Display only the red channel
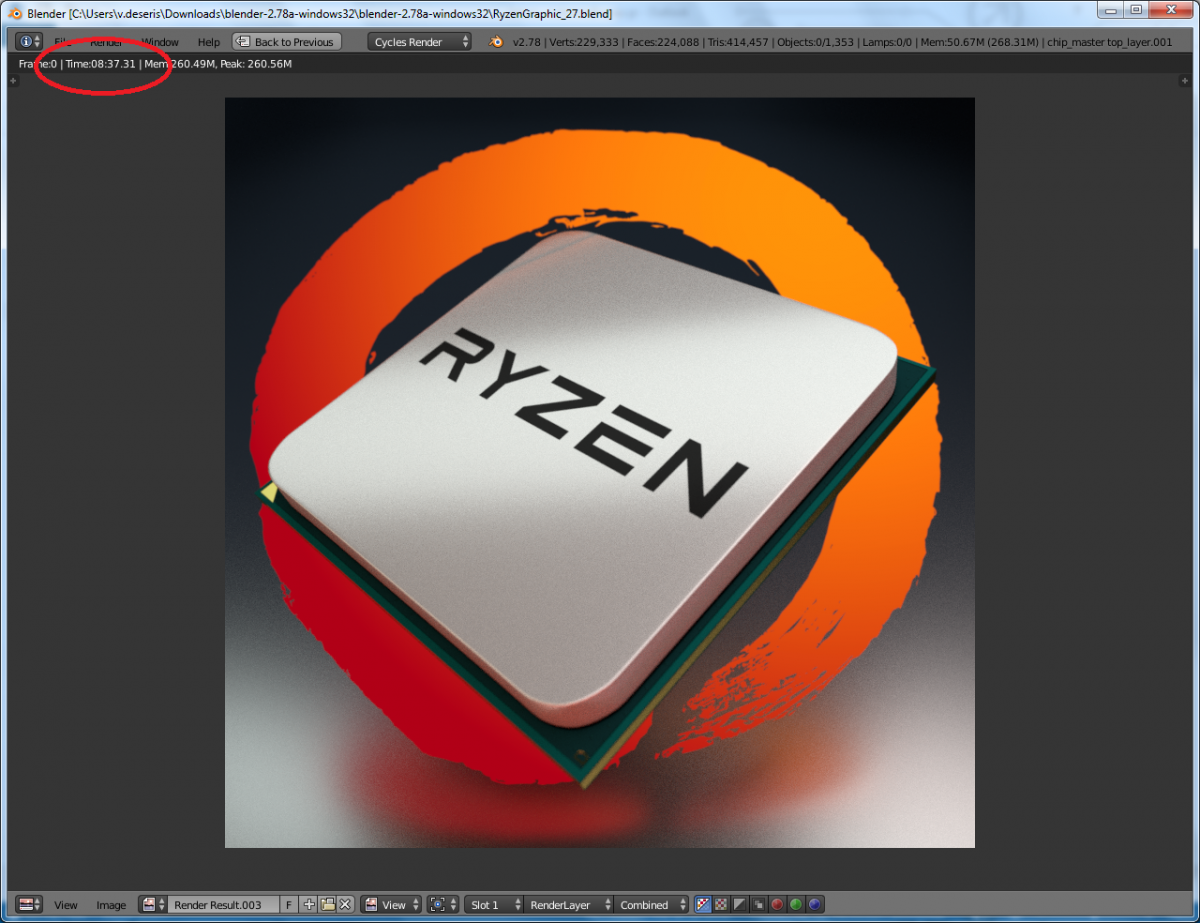Image resolution: width=1200 pixels, height=923 pixels. (777, 904)
